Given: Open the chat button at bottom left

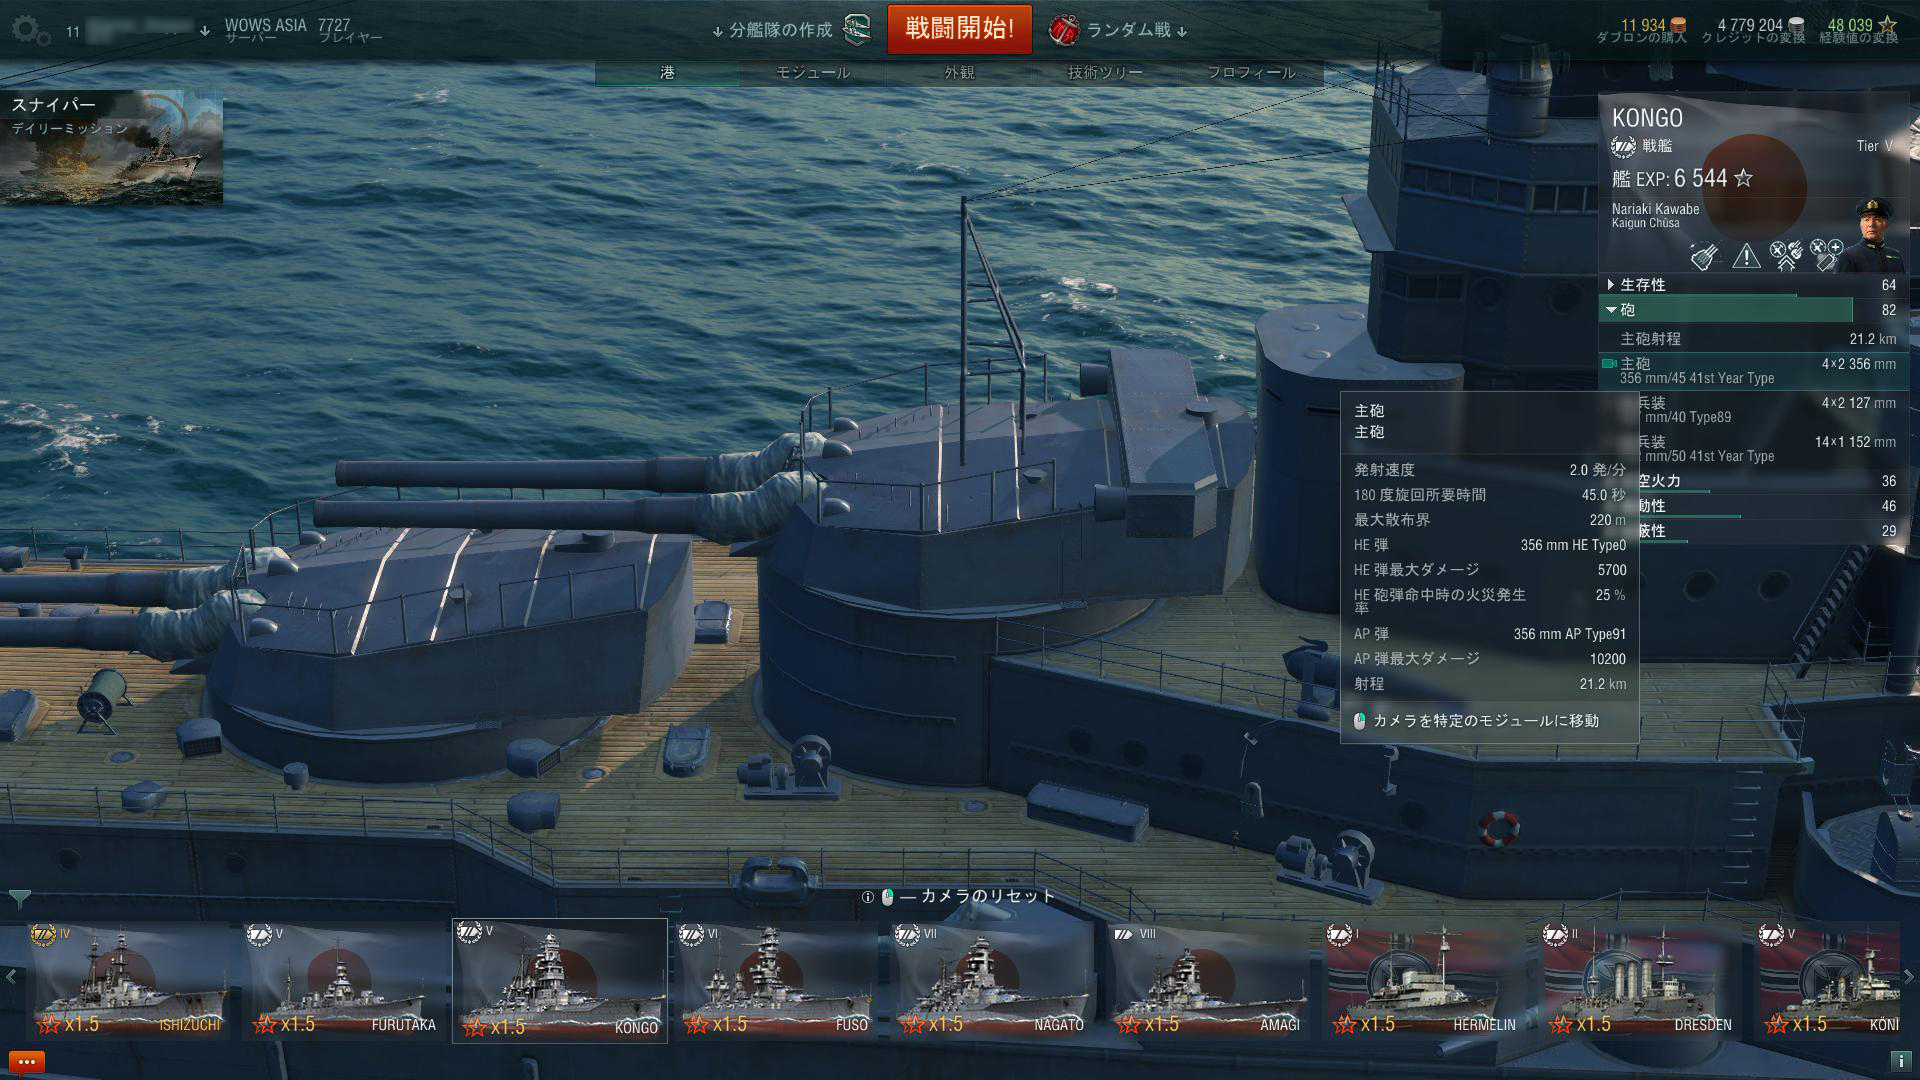Looking at the screenshot, I should 26,1062.
